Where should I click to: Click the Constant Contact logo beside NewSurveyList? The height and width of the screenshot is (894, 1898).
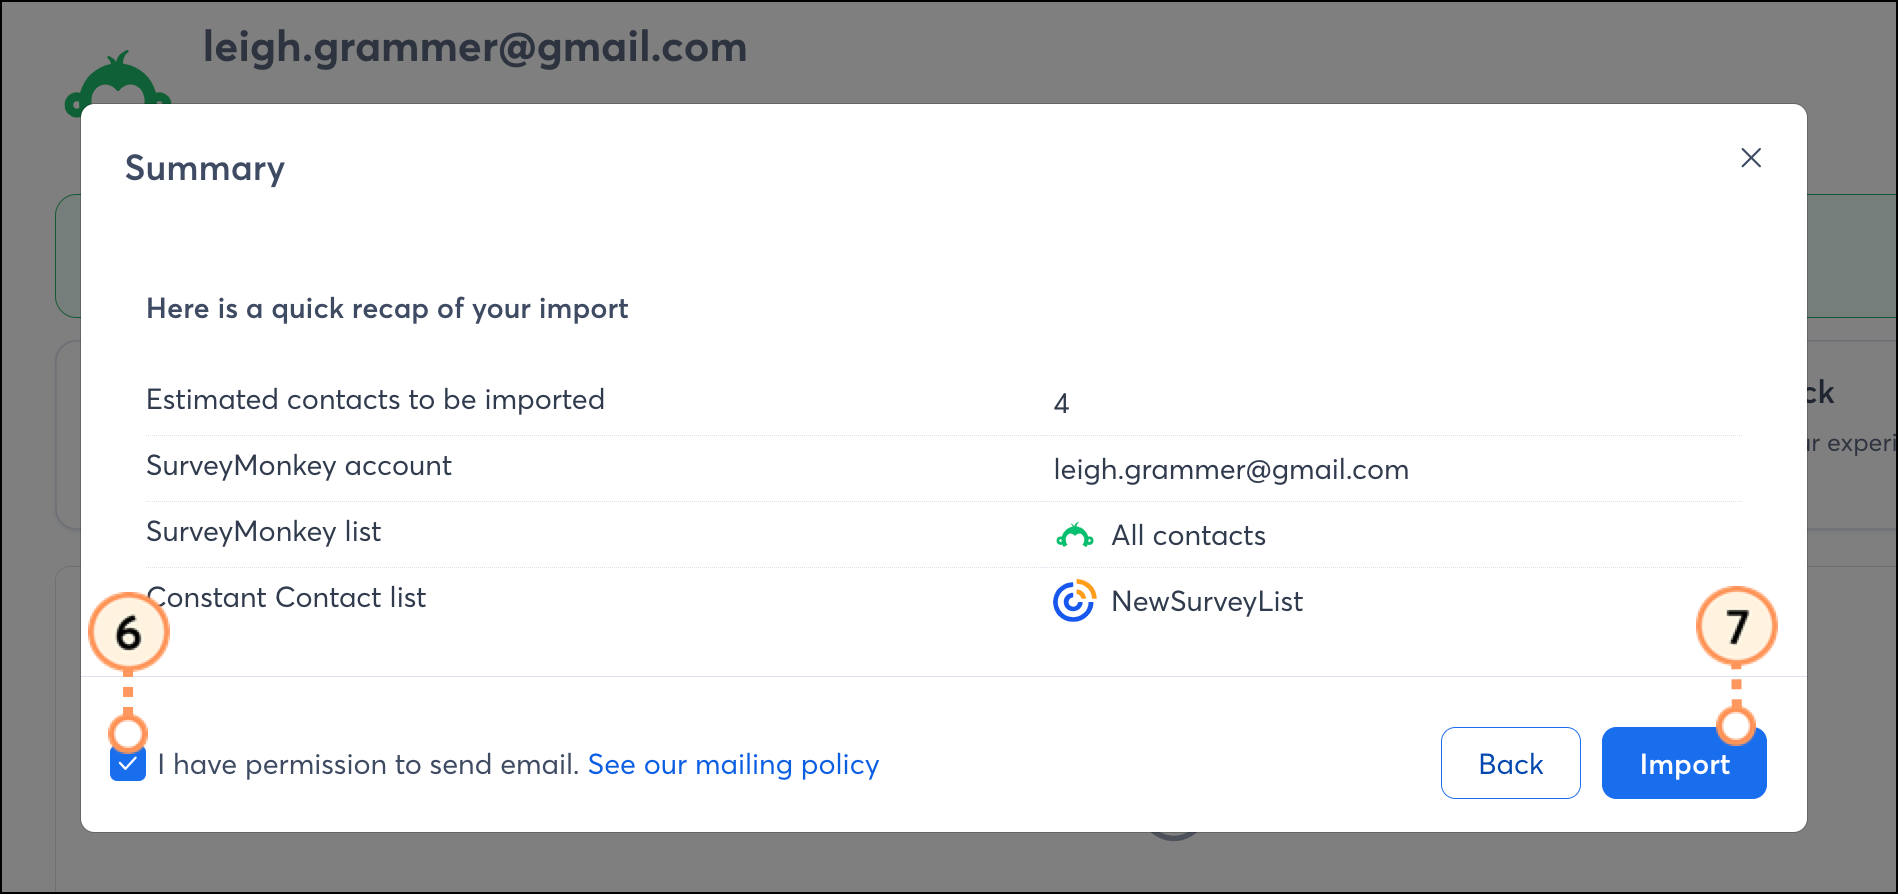click(x=1074, y=601)
